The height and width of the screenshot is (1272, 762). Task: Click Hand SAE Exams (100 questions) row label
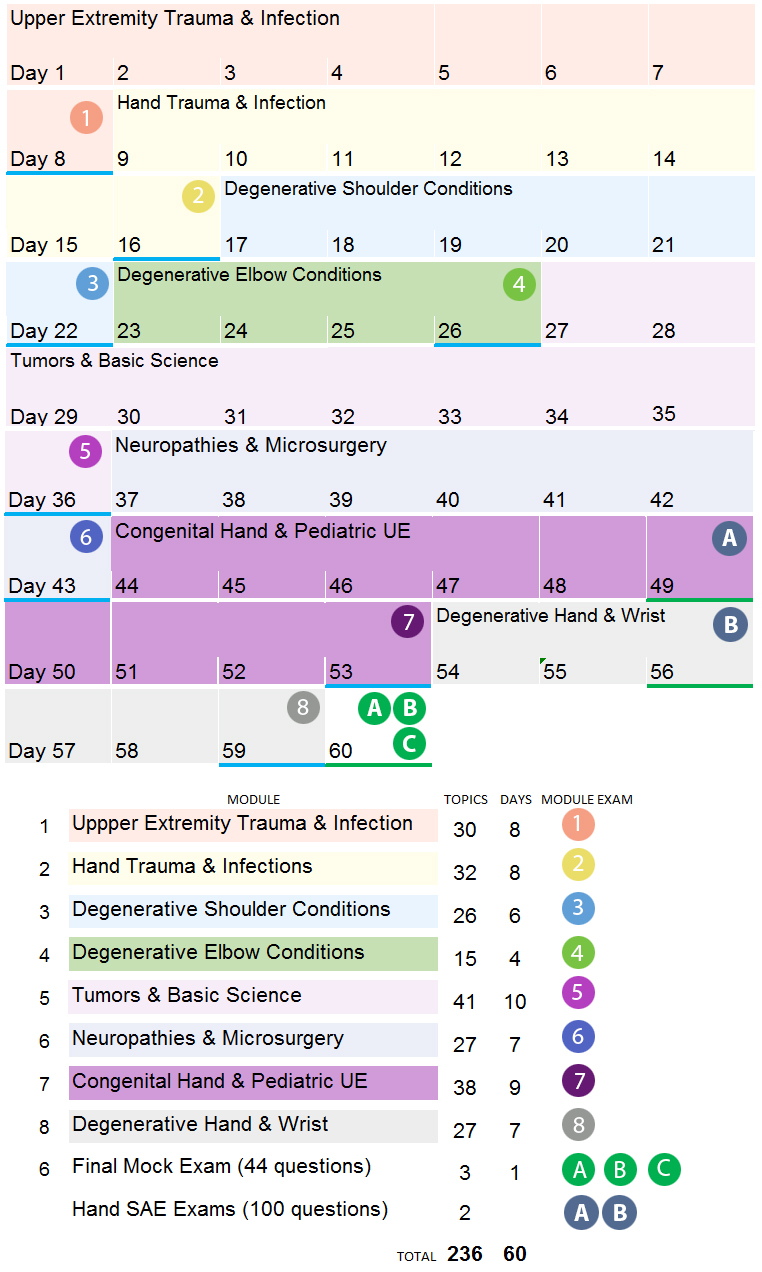coord(230,1209)
